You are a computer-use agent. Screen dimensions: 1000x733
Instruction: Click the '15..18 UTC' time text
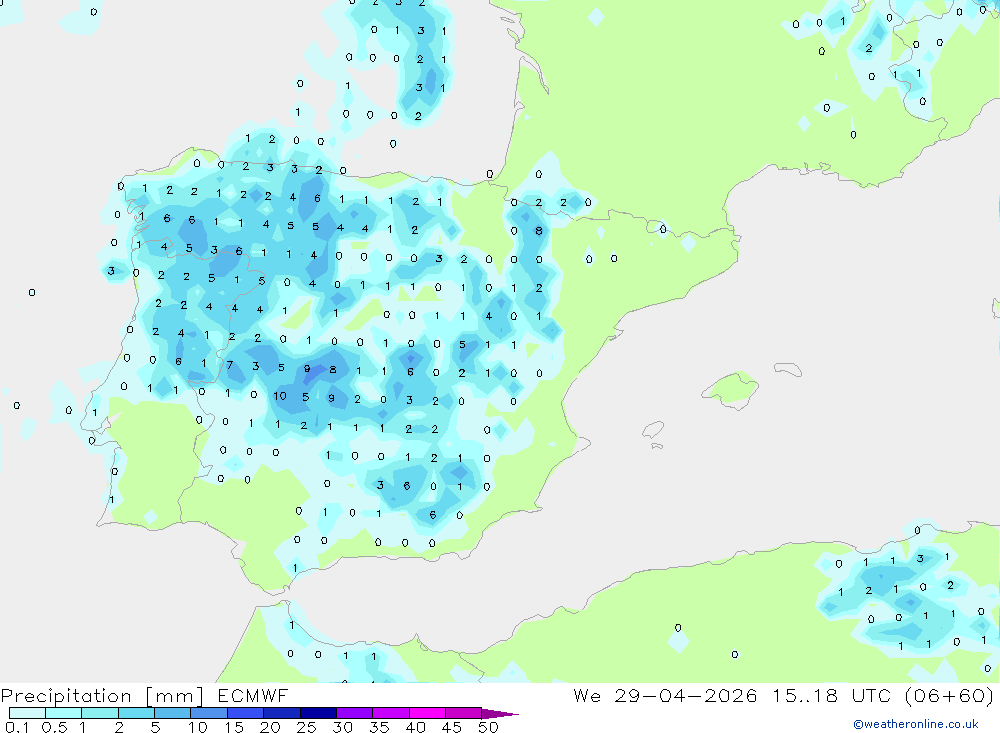832,695
